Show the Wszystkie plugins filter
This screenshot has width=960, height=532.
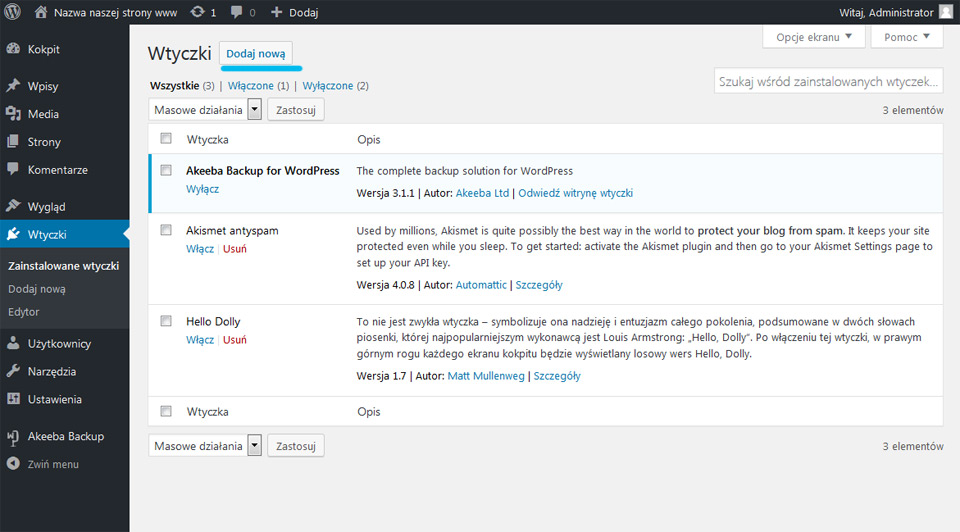click(174, 86)
